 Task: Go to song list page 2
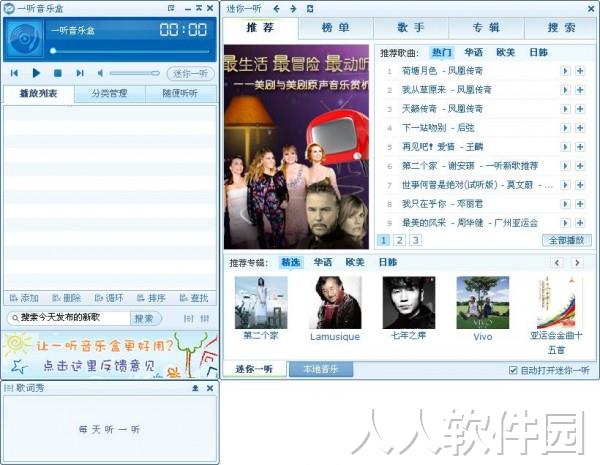[399, 240]
